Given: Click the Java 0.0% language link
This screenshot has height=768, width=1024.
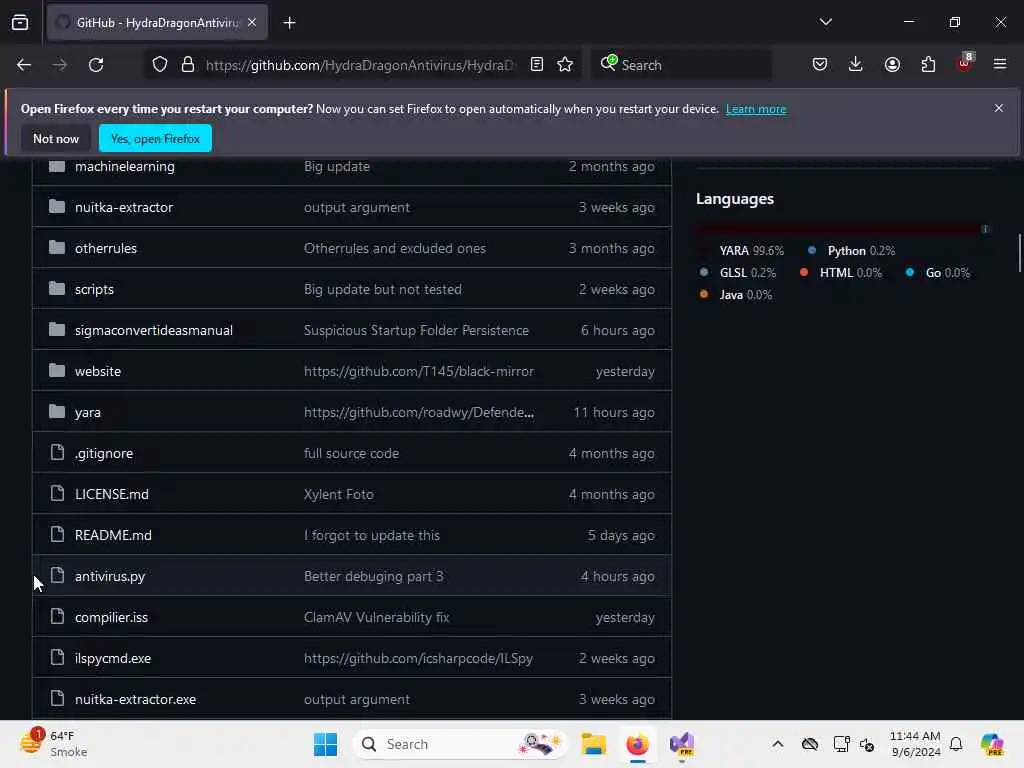Looking at the screenshot, I should tap(736, 295).
